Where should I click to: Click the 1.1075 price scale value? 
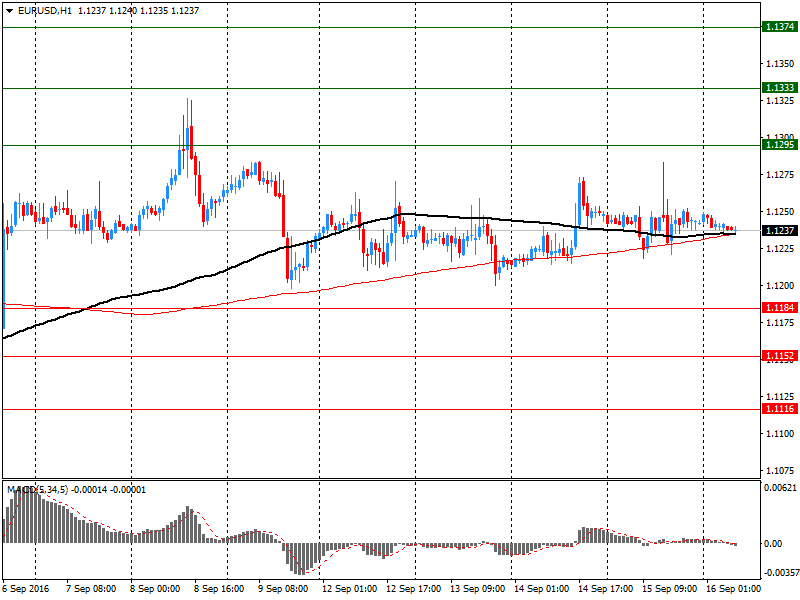(x=780, y=470)
